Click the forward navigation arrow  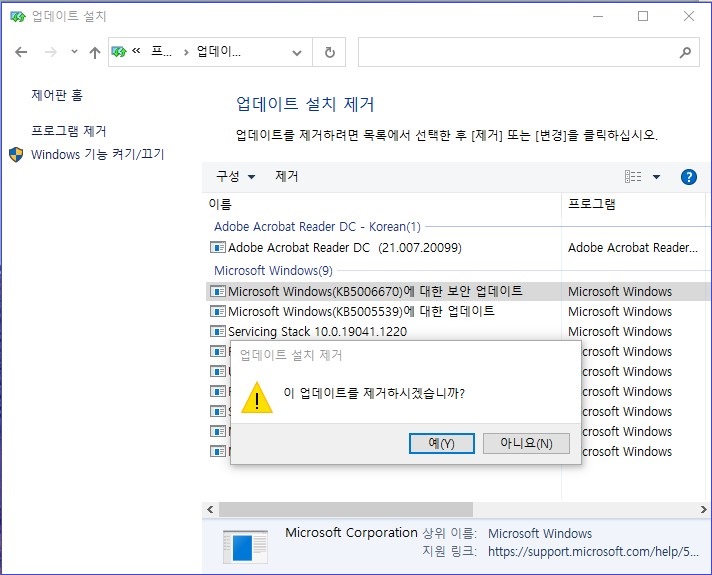click(x=50, y=52)
